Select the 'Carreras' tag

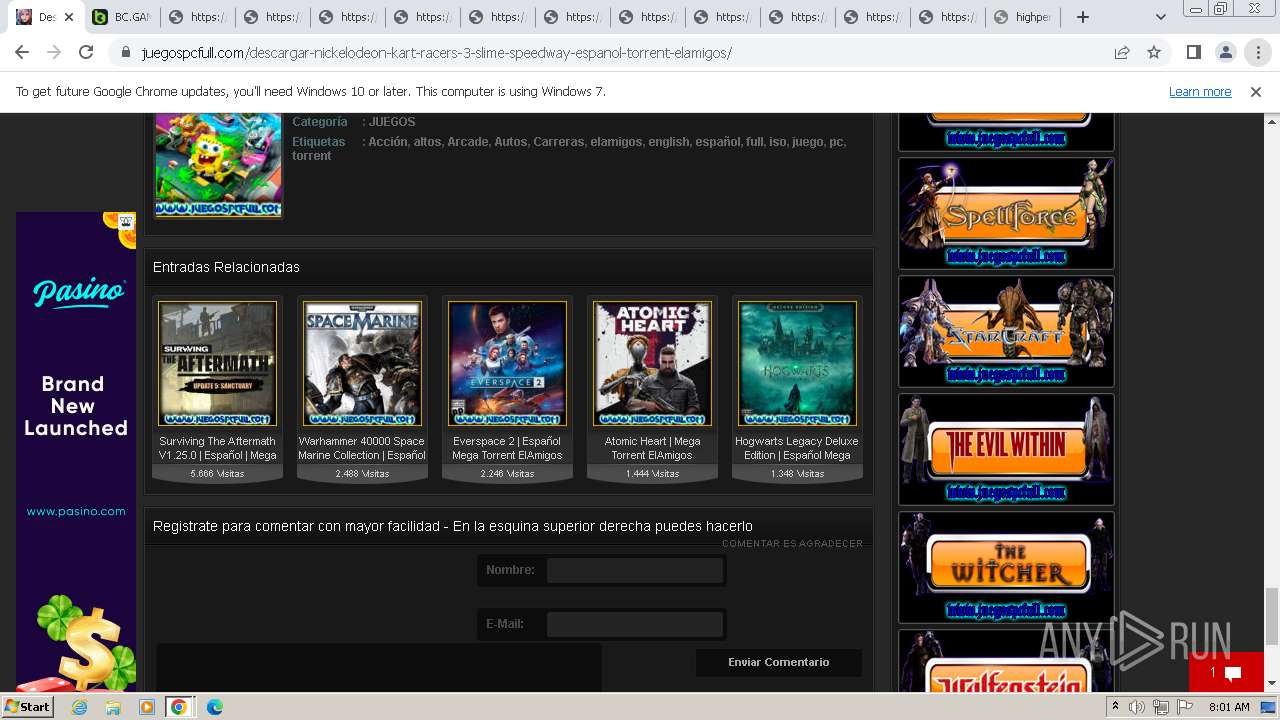[558, 142]
